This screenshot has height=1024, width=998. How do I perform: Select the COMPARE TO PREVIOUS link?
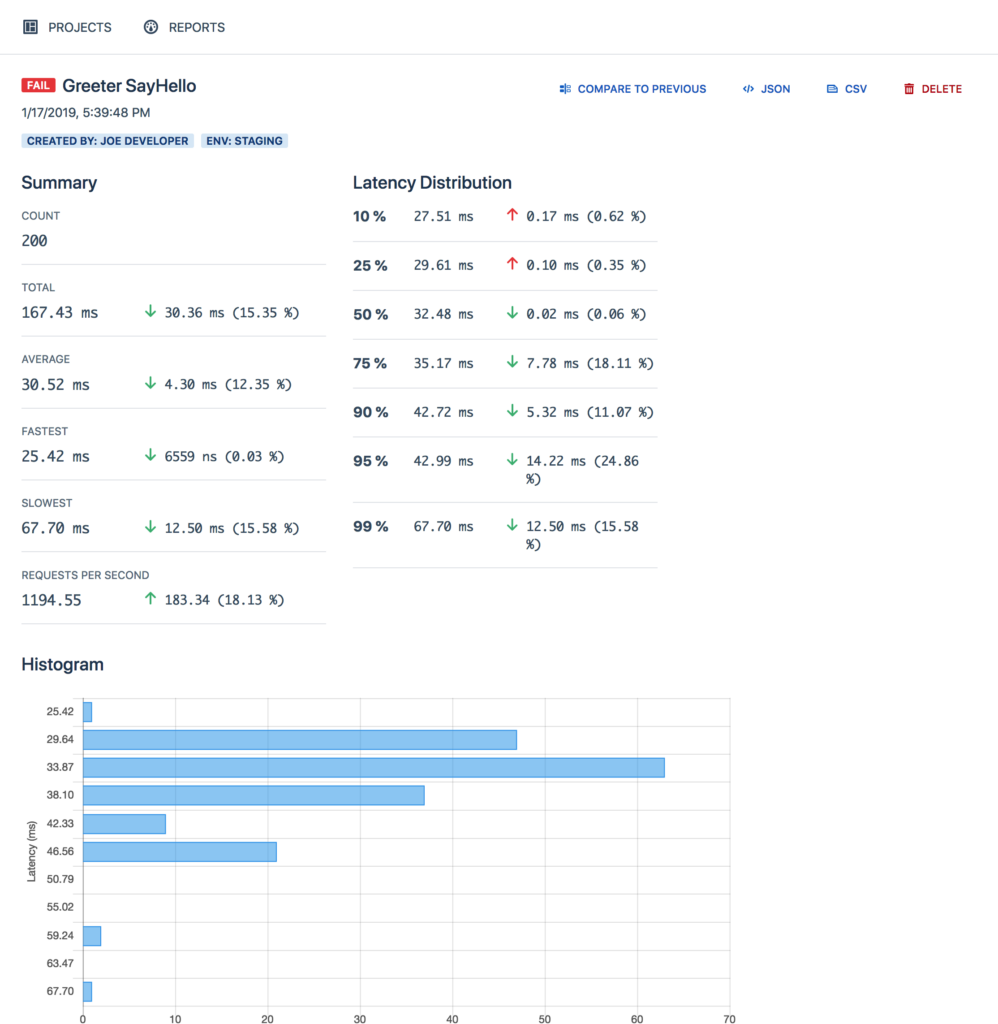coord(632,89)
